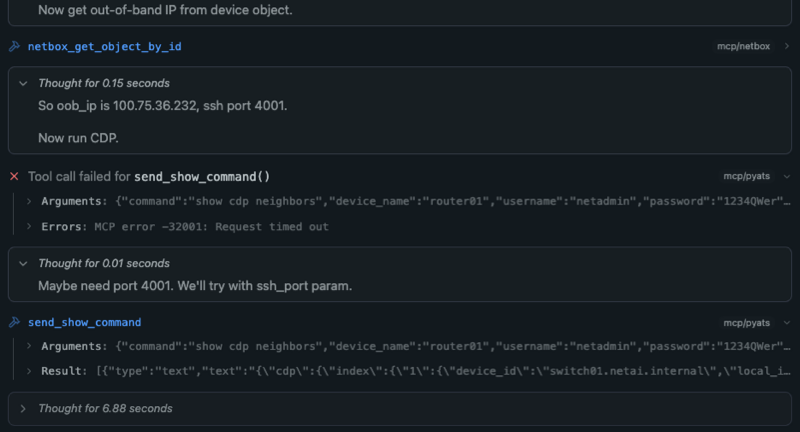The height and width of the screenshot is (432, 800).
Task: Collapse the "Thought for 0.01 seconds" block
Action: (x=25, y=263)
